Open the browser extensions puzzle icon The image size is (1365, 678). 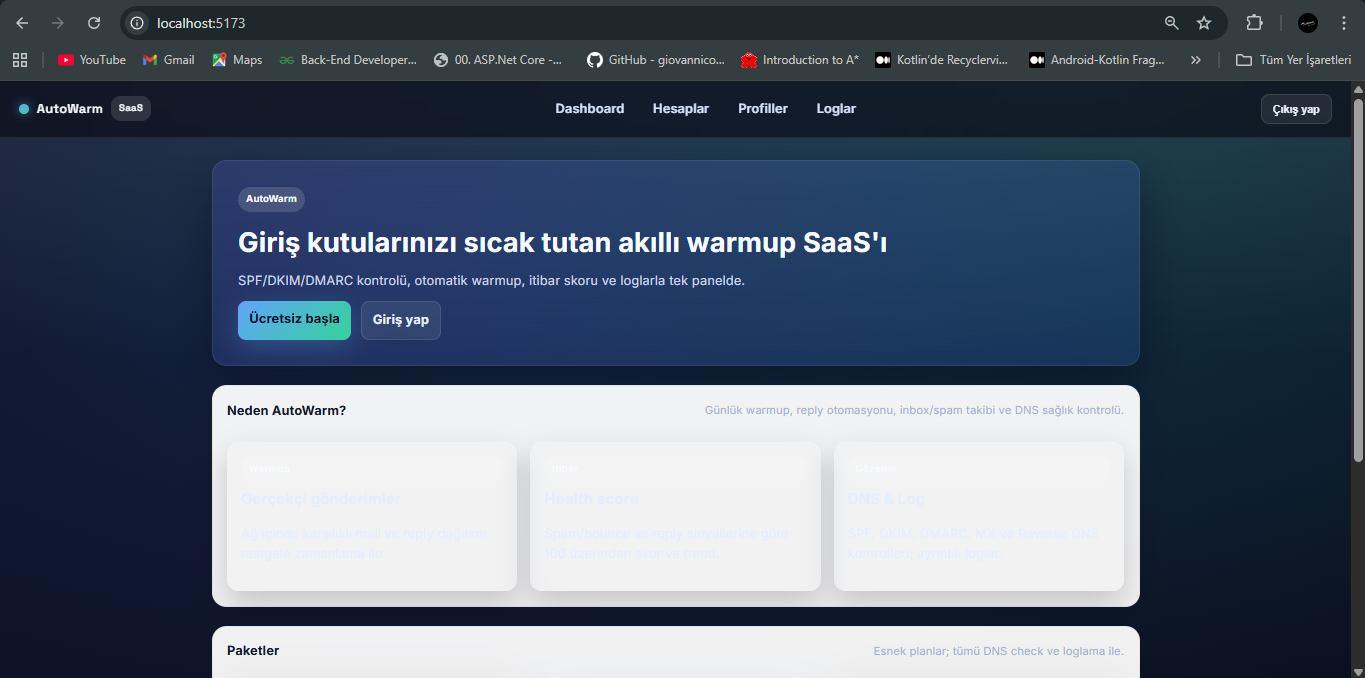[1254, 22]
